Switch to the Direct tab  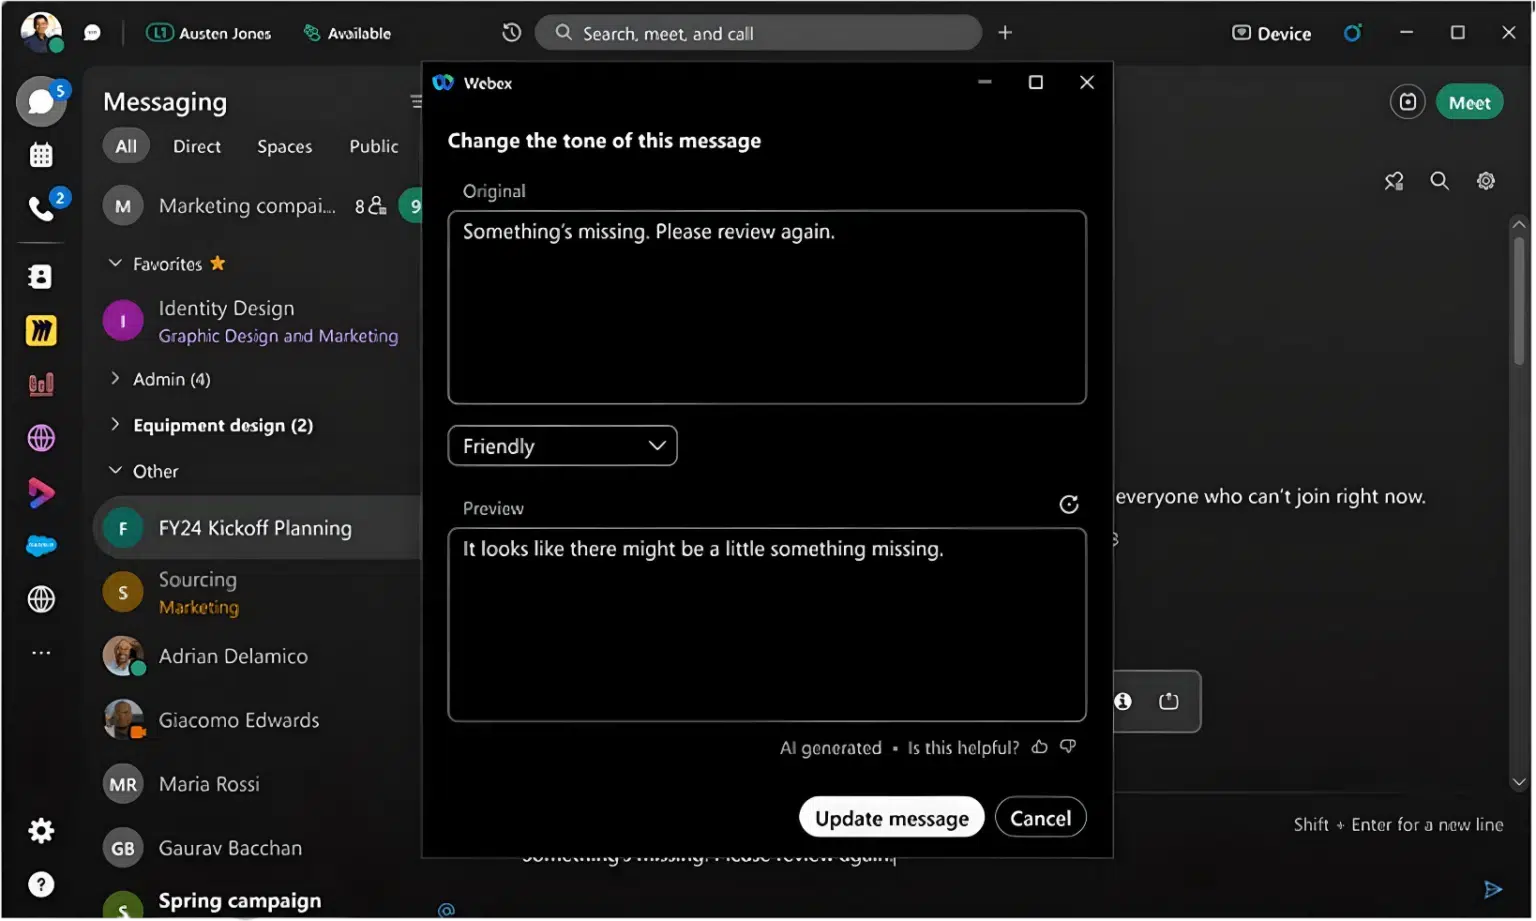click(x=196, y=146)
